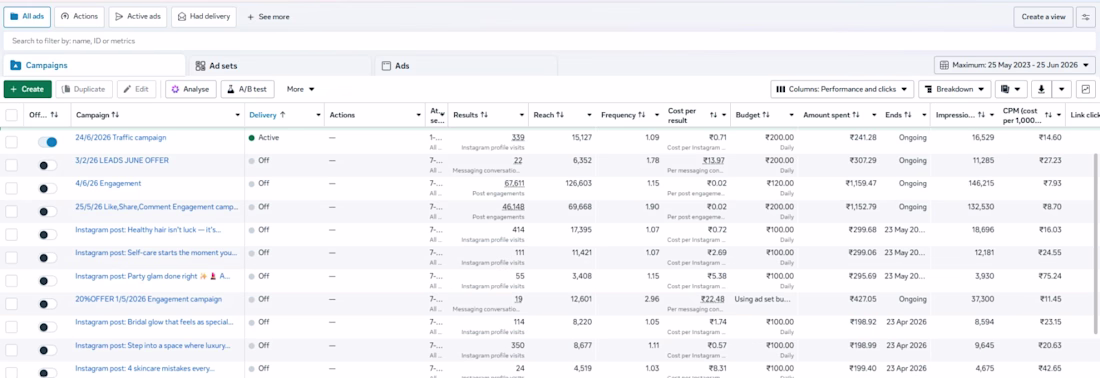Image resolution: width=1100 pixels, height=378 pixels.
Task: Select the Step into a space post checkbox
Action: (x=11, y=349)
